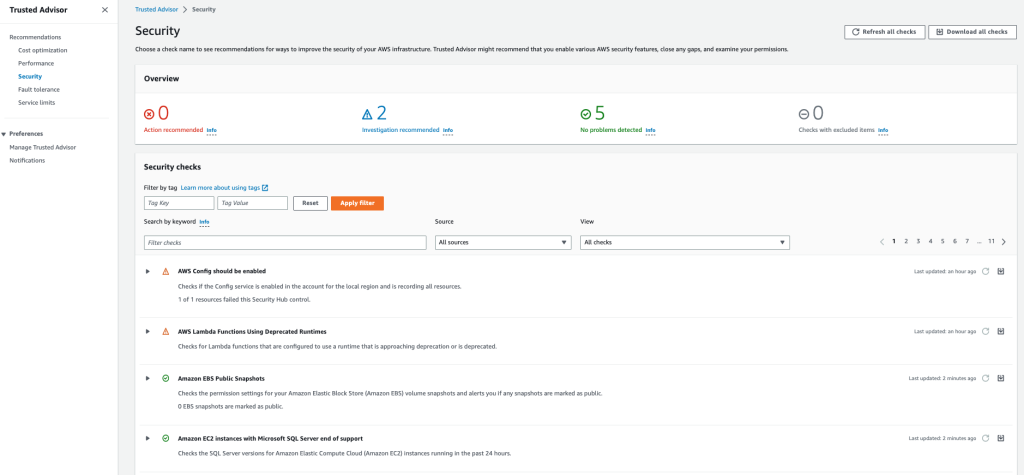
Task: Go to page 4 of checks
Action: pyautogui.click(x=931, y=242)
